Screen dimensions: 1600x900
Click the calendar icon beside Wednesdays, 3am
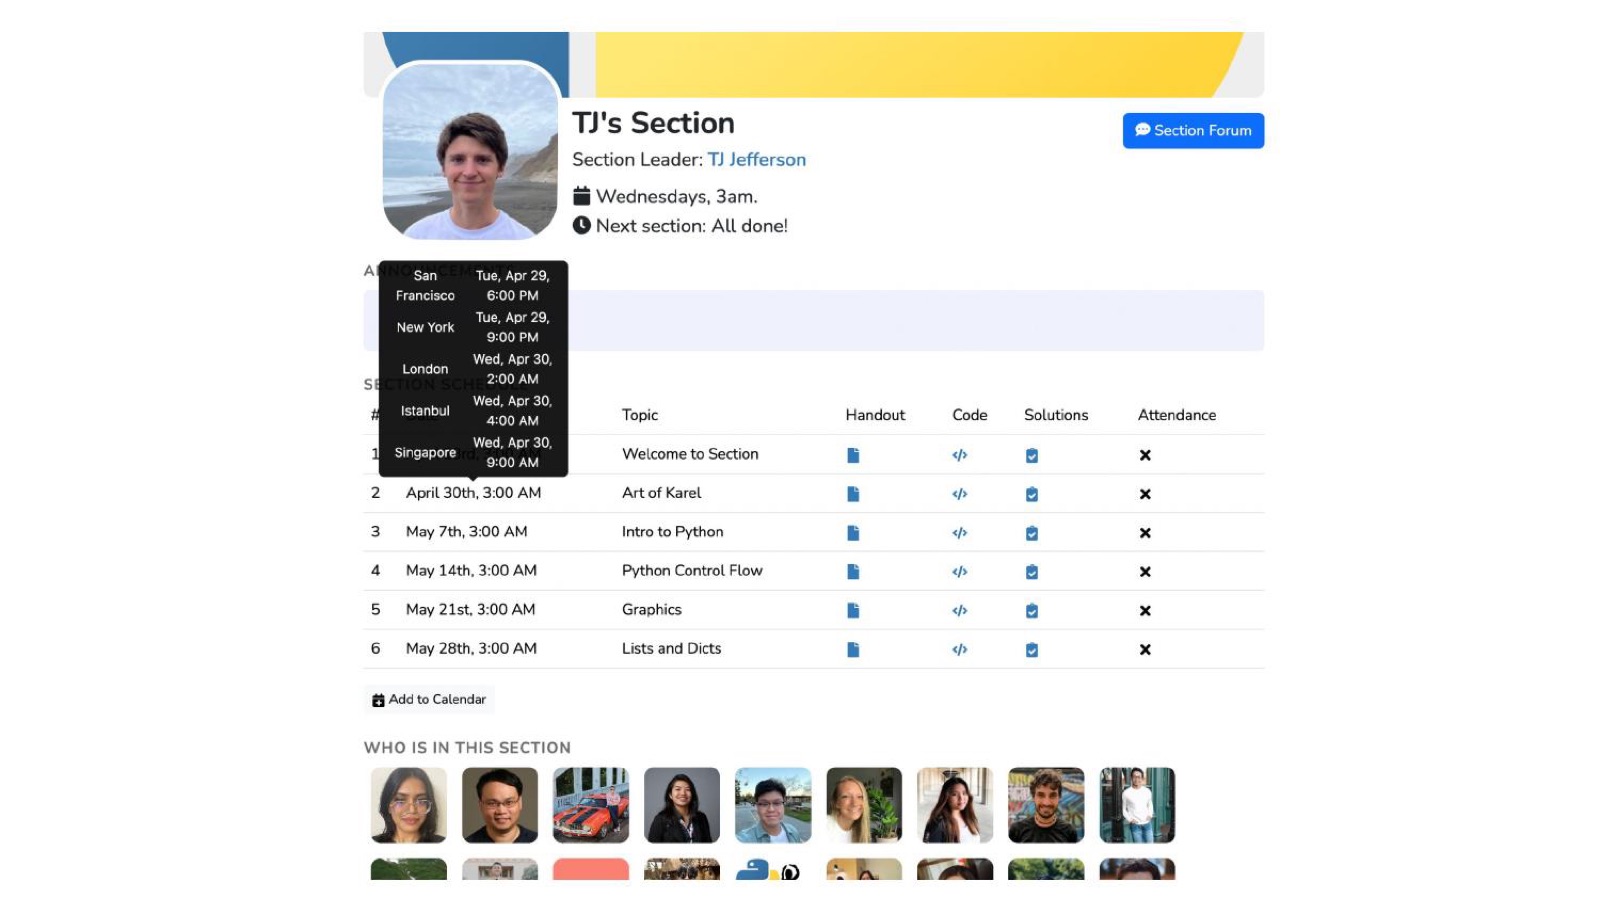coord(581,196)
